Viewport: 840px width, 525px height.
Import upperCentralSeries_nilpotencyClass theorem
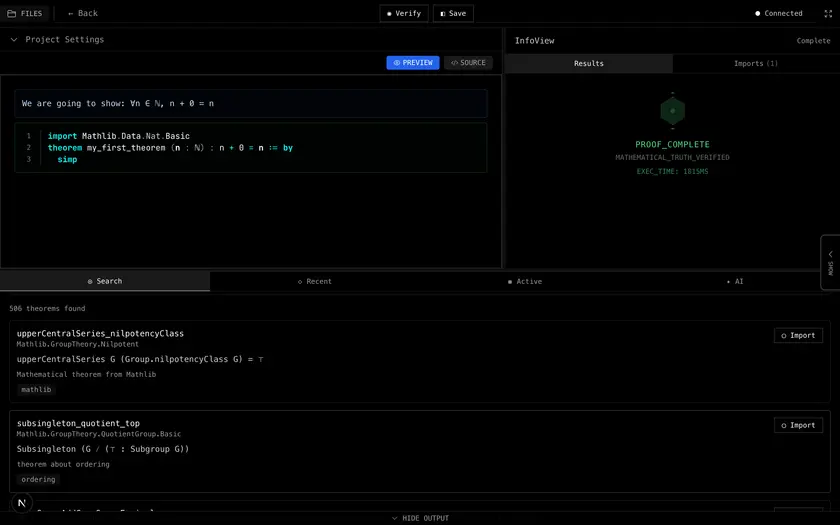798,335
